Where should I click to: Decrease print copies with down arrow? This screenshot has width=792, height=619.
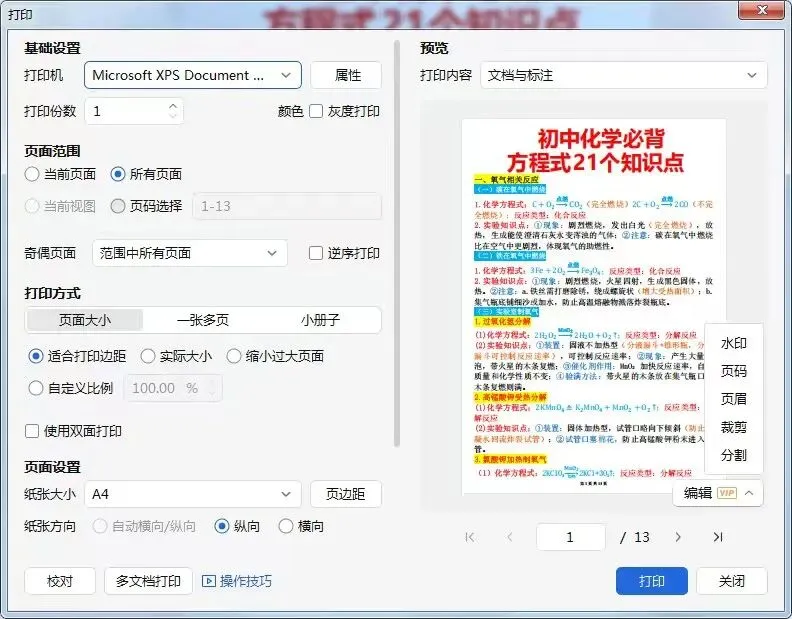(173, 116)
